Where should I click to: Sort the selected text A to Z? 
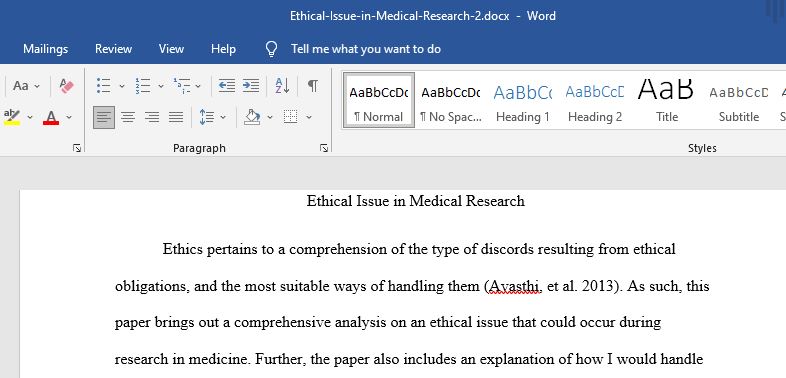pos(282,86)
